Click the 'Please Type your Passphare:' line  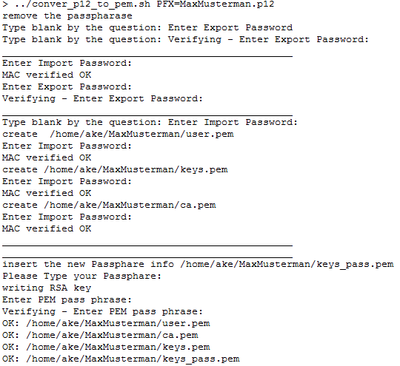pyautogui.click(x=82, y=276)
